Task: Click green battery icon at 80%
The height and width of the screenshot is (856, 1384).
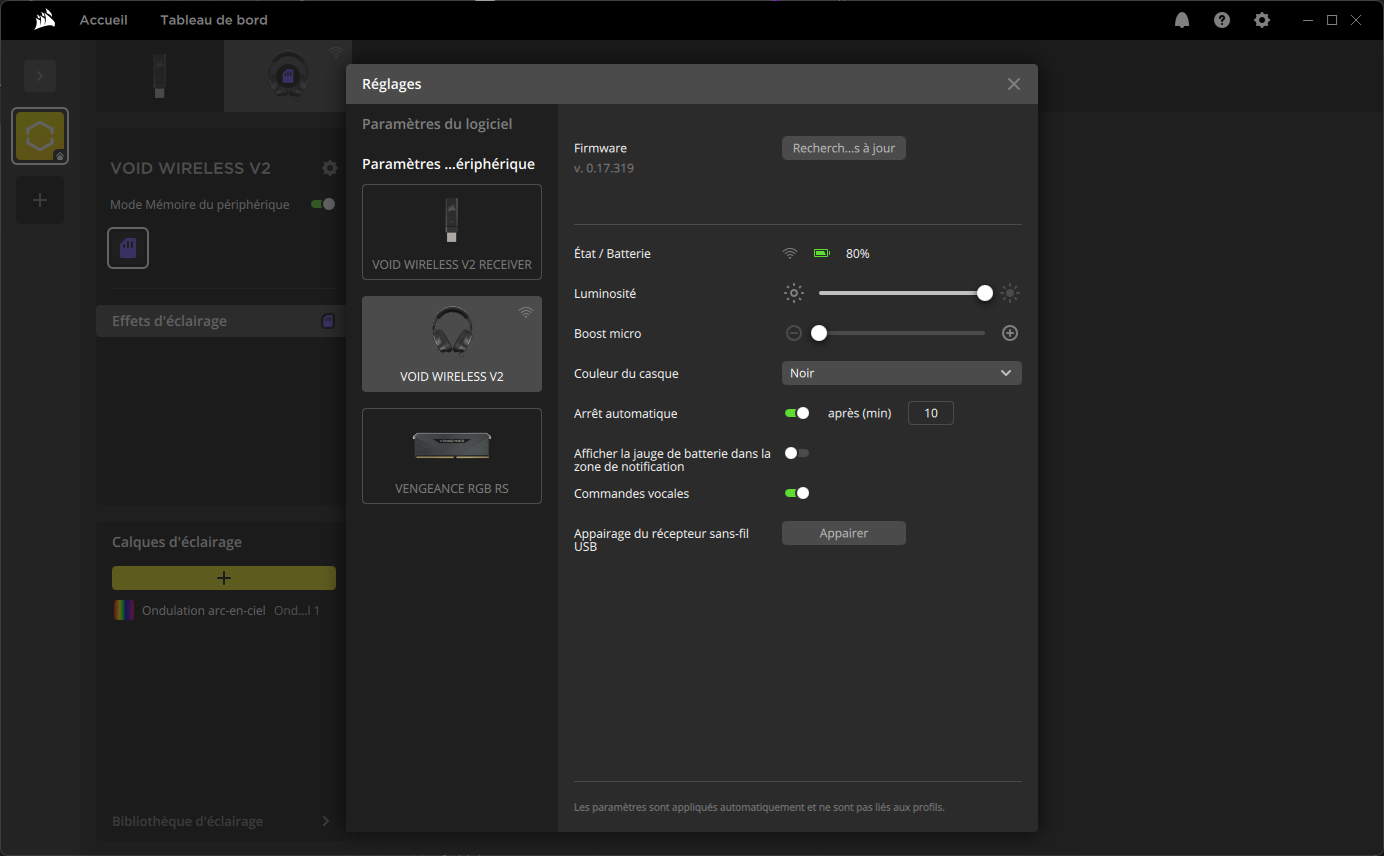Action: coord(822,254)
